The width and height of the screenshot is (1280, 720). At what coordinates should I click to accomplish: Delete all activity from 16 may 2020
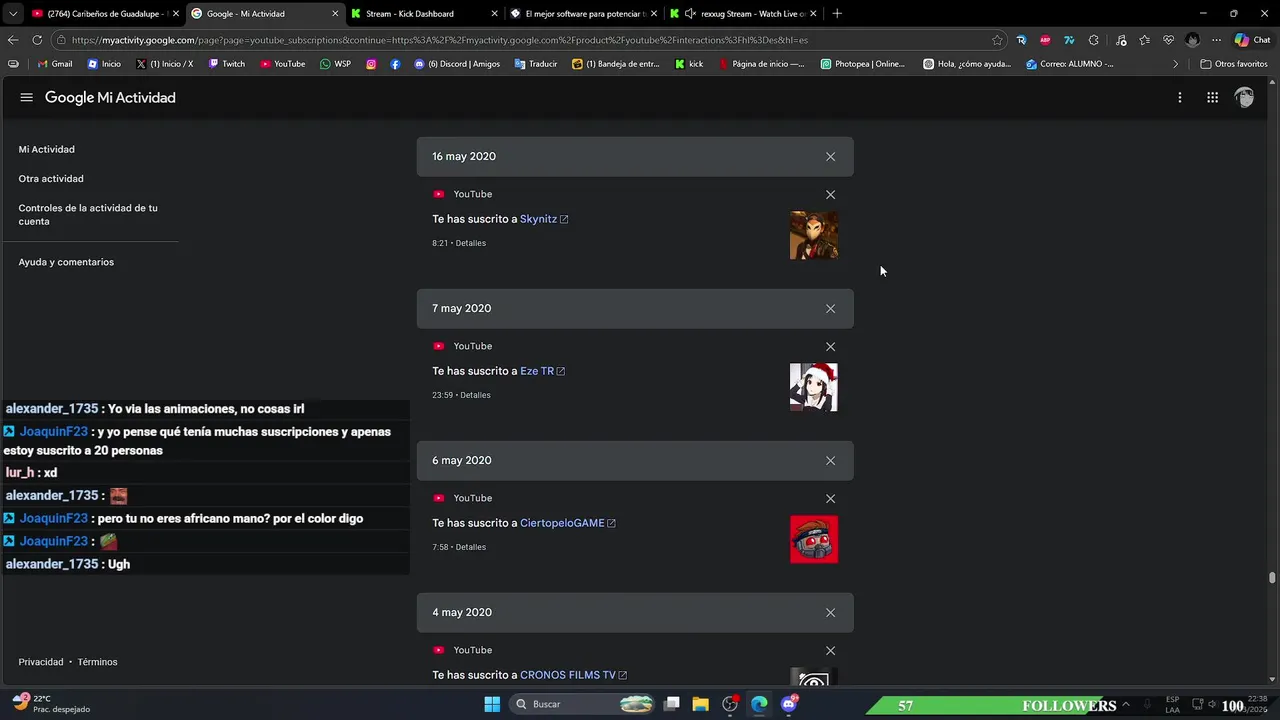830,157
